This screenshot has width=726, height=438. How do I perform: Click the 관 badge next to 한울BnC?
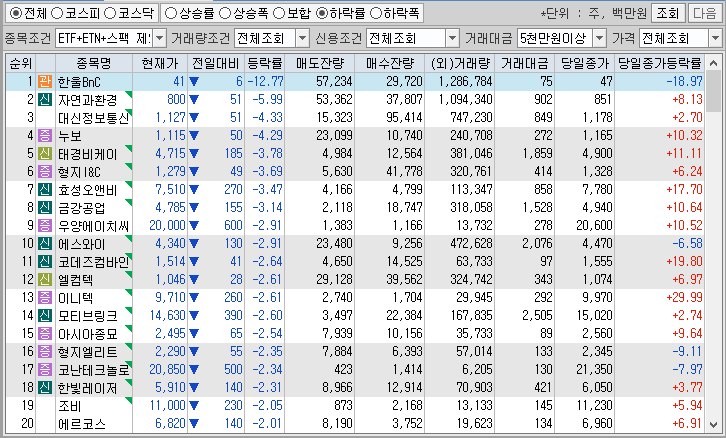pos(45,81)
